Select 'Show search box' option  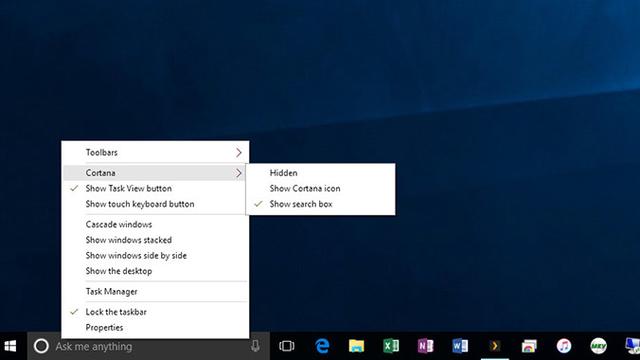coord(320,204)
